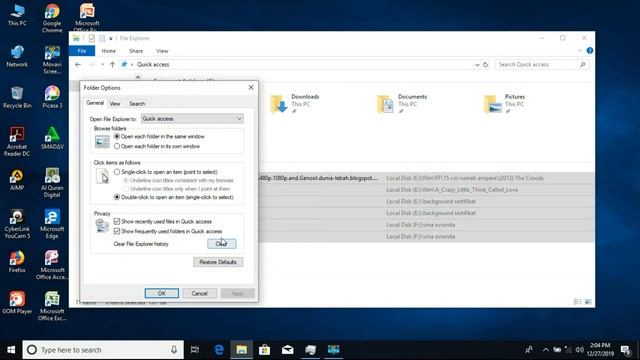Open Quick Access Toolbar customize arrow
This screenshot has height=360, width=640.
point(111,38)
